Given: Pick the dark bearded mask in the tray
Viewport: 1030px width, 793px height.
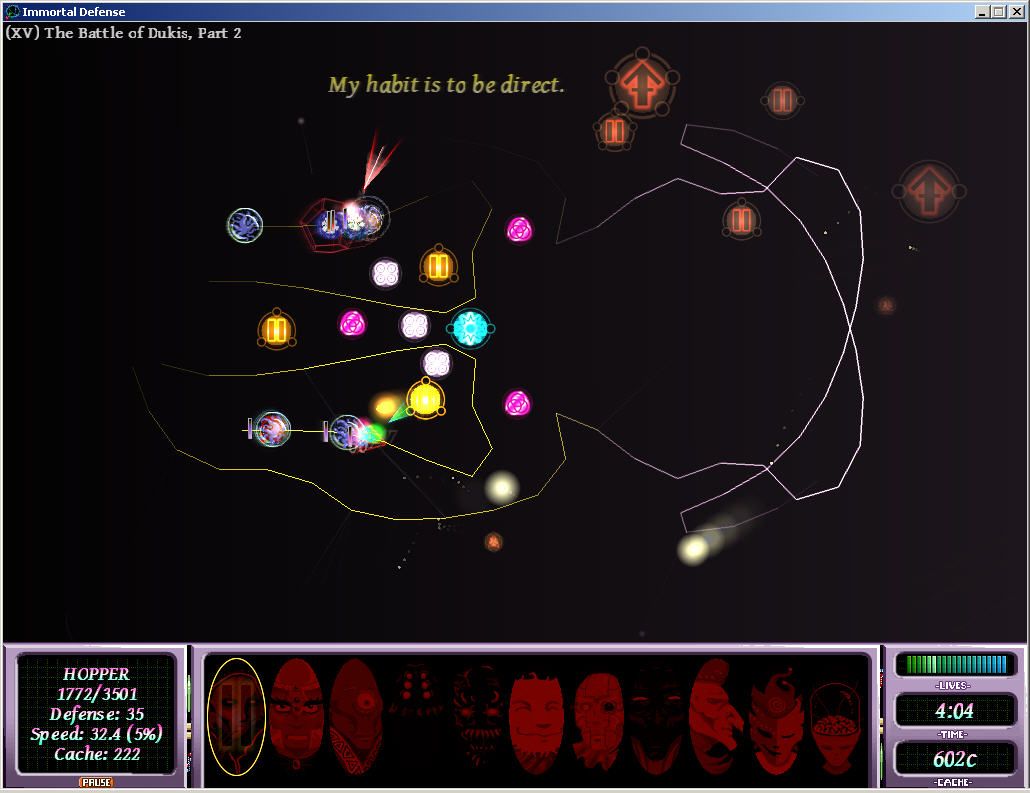Looking at the screenshot, I should [x=477, y=716].
